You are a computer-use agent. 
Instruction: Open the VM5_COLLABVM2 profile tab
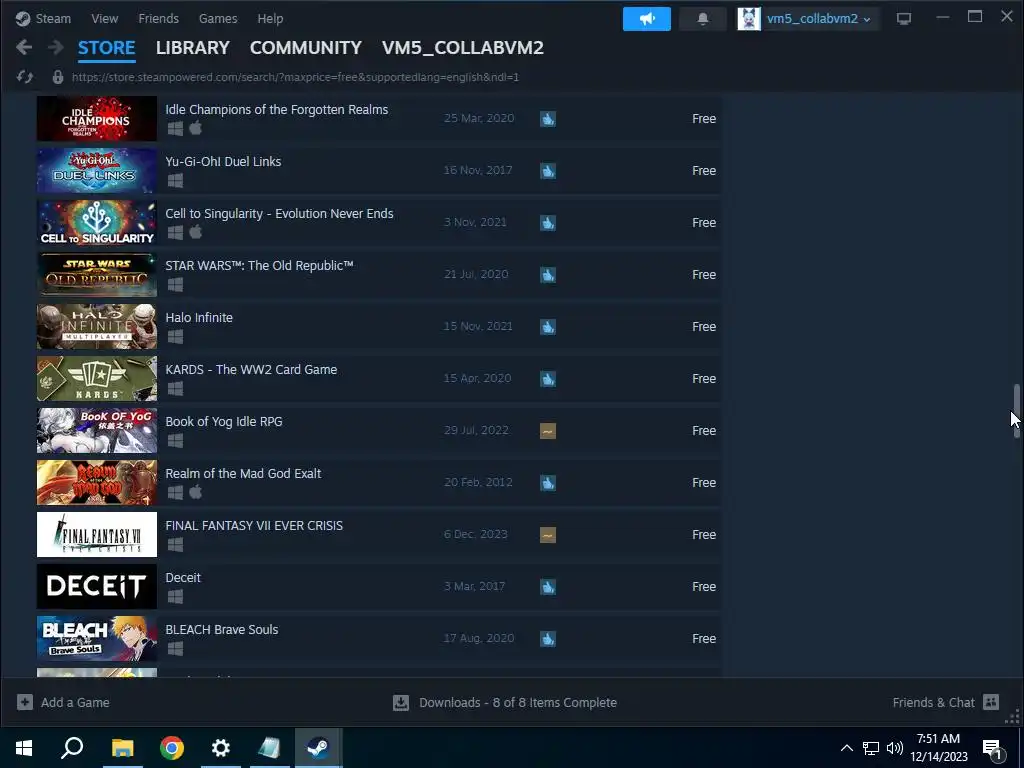(462, 48)
